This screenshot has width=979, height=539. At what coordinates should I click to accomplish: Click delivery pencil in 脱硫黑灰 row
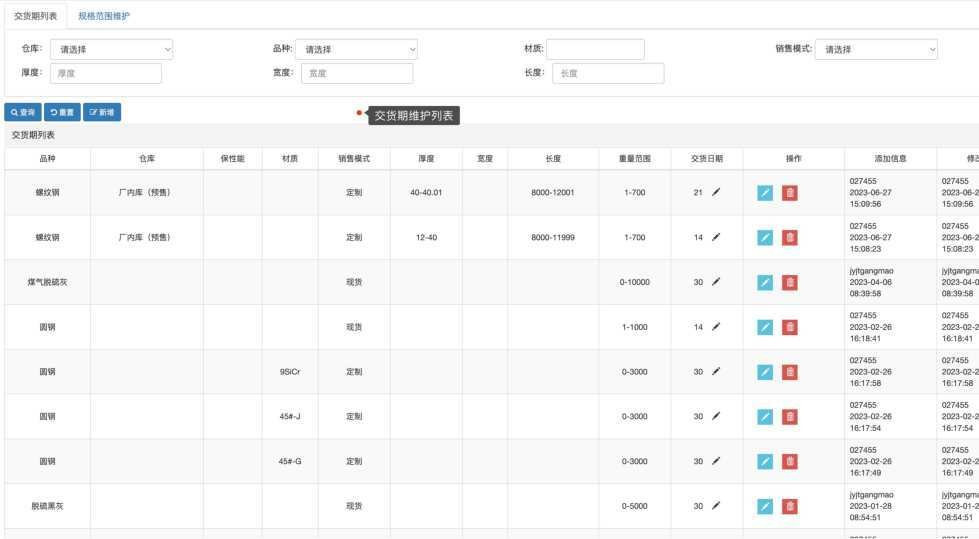716,506
